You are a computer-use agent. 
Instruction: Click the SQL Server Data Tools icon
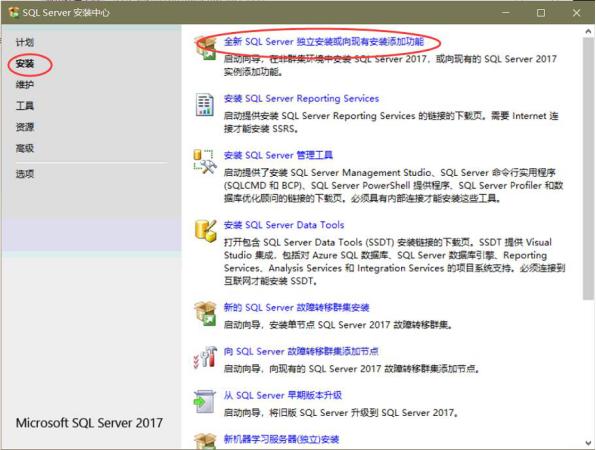click(x=206, y=231)
